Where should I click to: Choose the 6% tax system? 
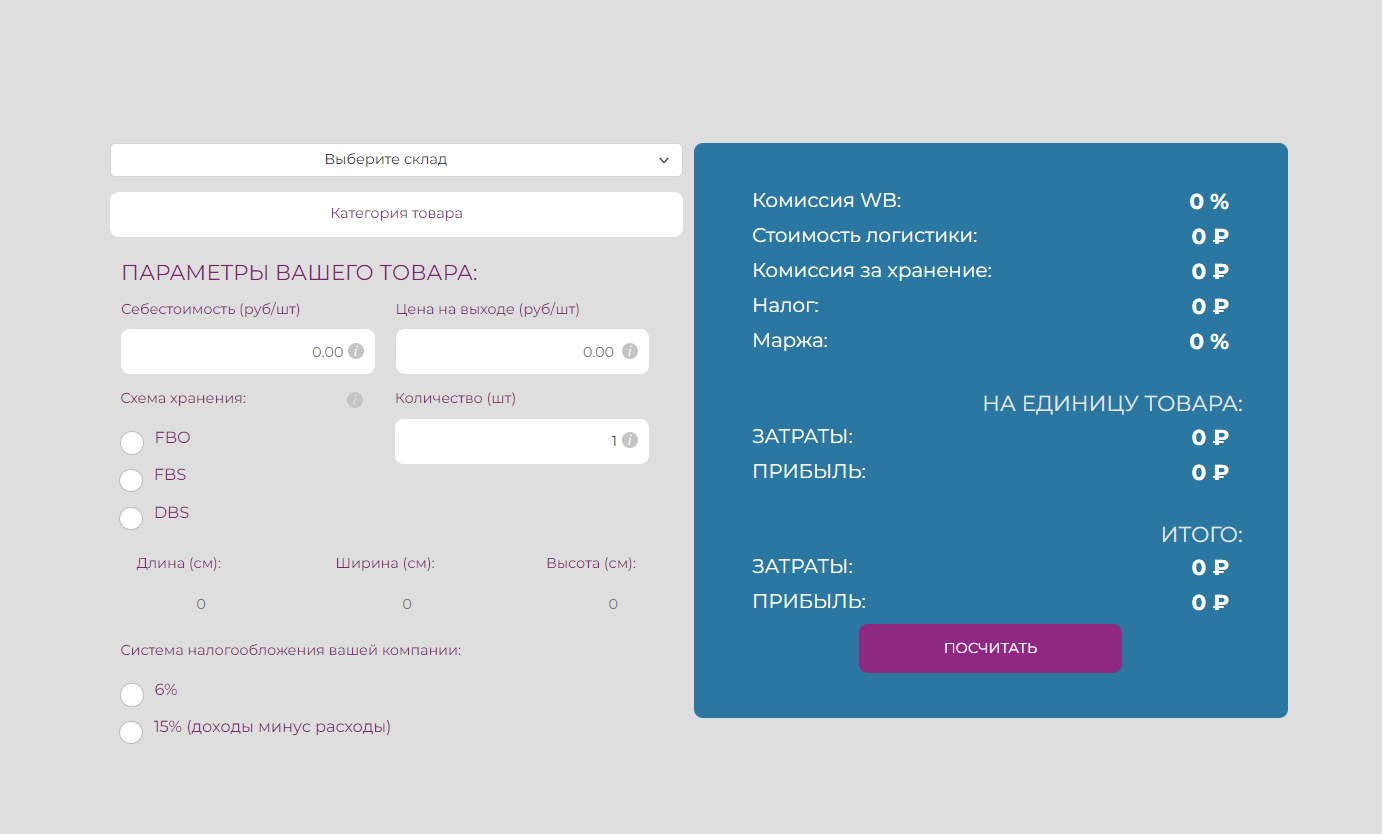point(131,695)
